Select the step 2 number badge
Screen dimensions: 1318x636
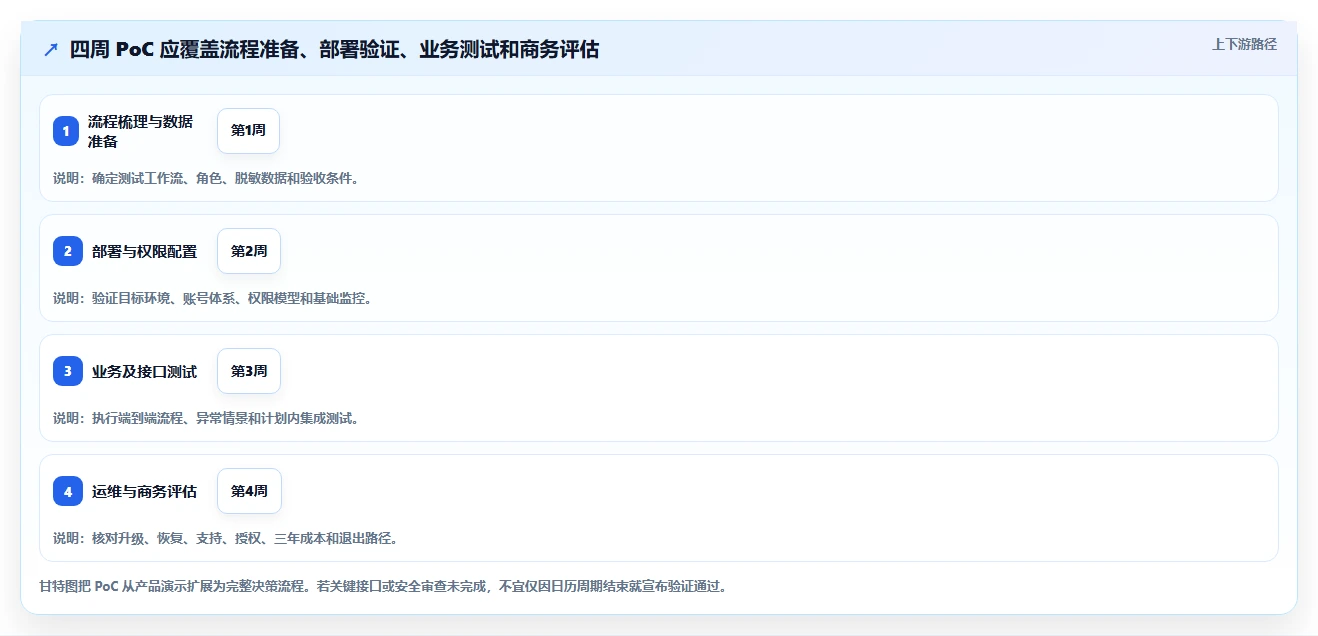[x=66, y=251]
